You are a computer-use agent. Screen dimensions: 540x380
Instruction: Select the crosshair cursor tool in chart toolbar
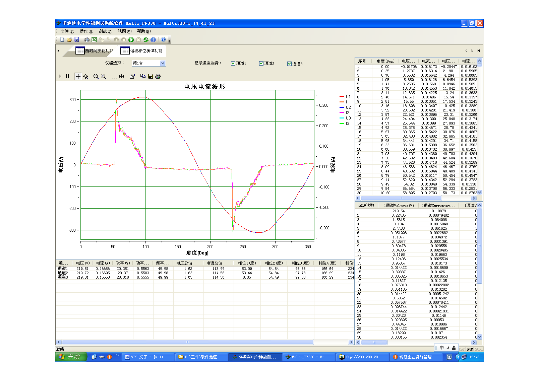(x=78, y=76)
